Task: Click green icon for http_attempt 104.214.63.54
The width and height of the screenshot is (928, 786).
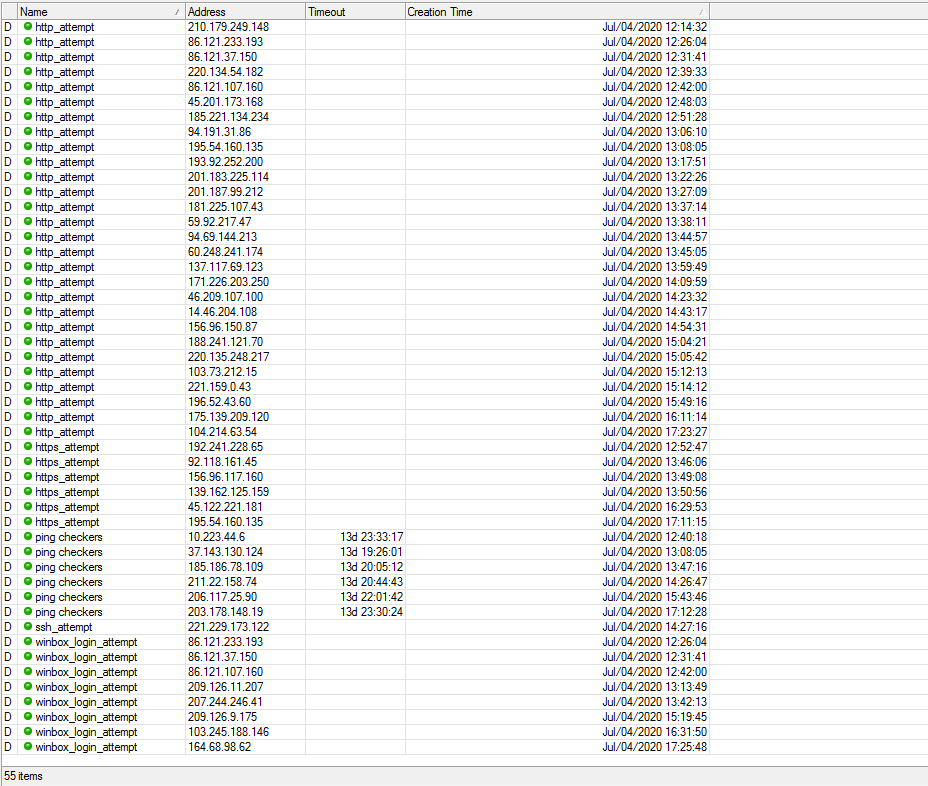Action: click(x=28, y=431)
